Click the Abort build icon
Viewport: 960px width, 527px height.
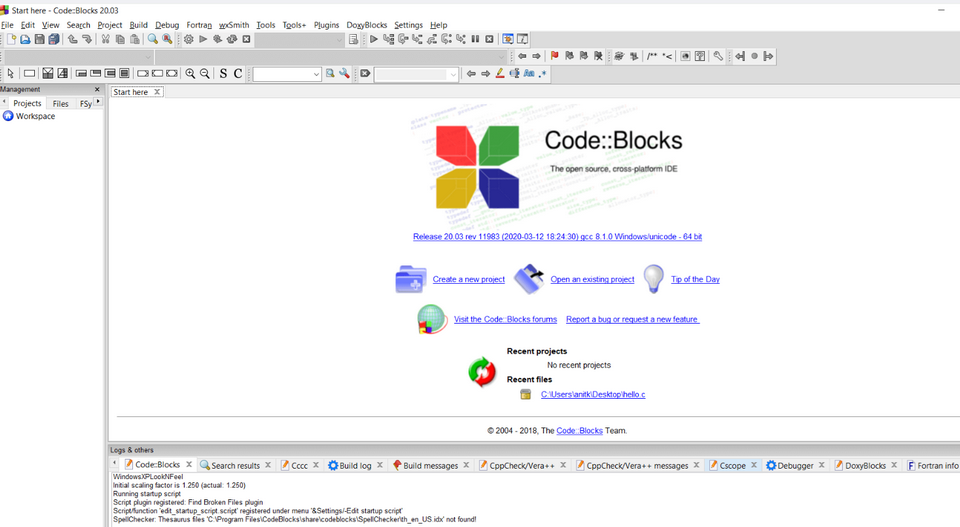[x=246, y=39]
